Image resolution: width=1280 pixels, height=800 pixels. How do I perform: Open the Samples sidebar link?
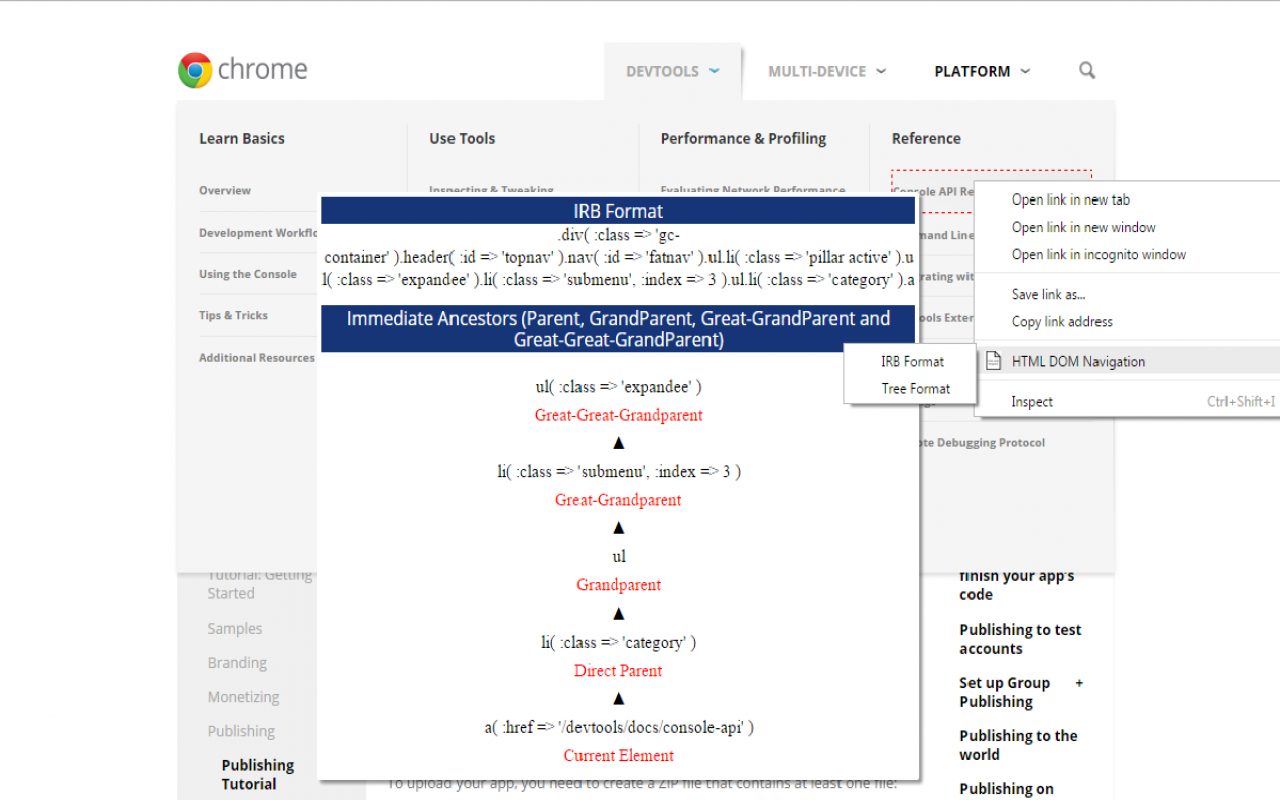tap(235, 629)
